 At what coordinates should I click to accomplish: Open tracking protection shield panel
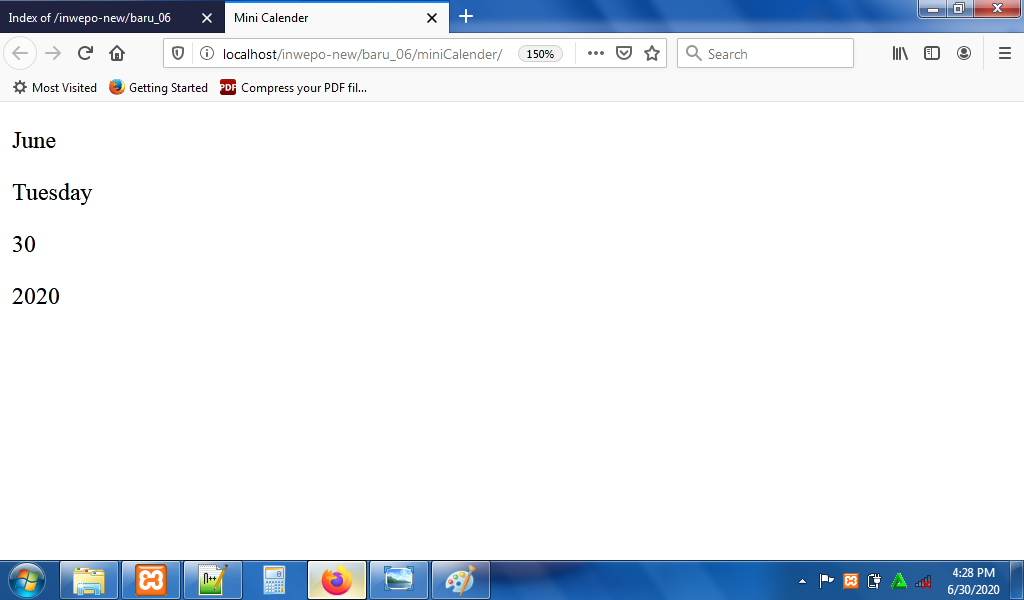[x=180, y=54]
